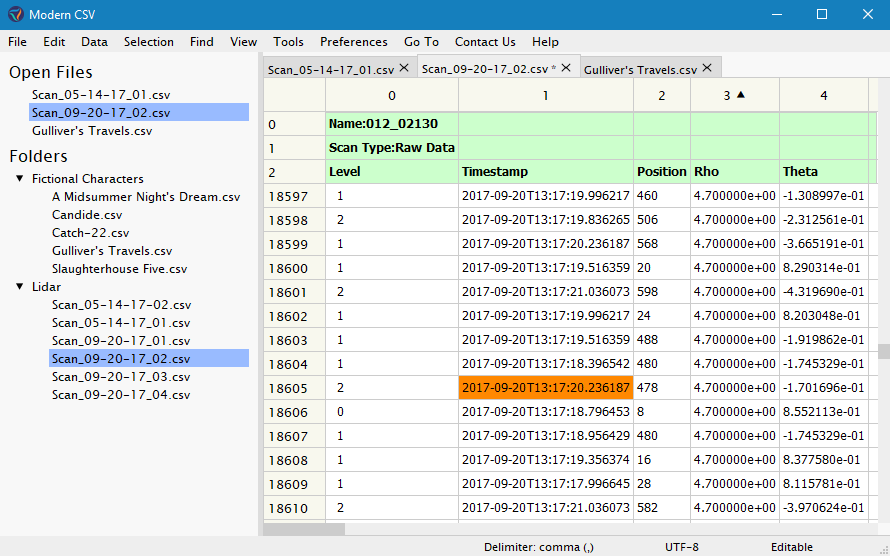Click the Editable status bar indicator
This screenshot has height=556, width=890.
point(791,547)
